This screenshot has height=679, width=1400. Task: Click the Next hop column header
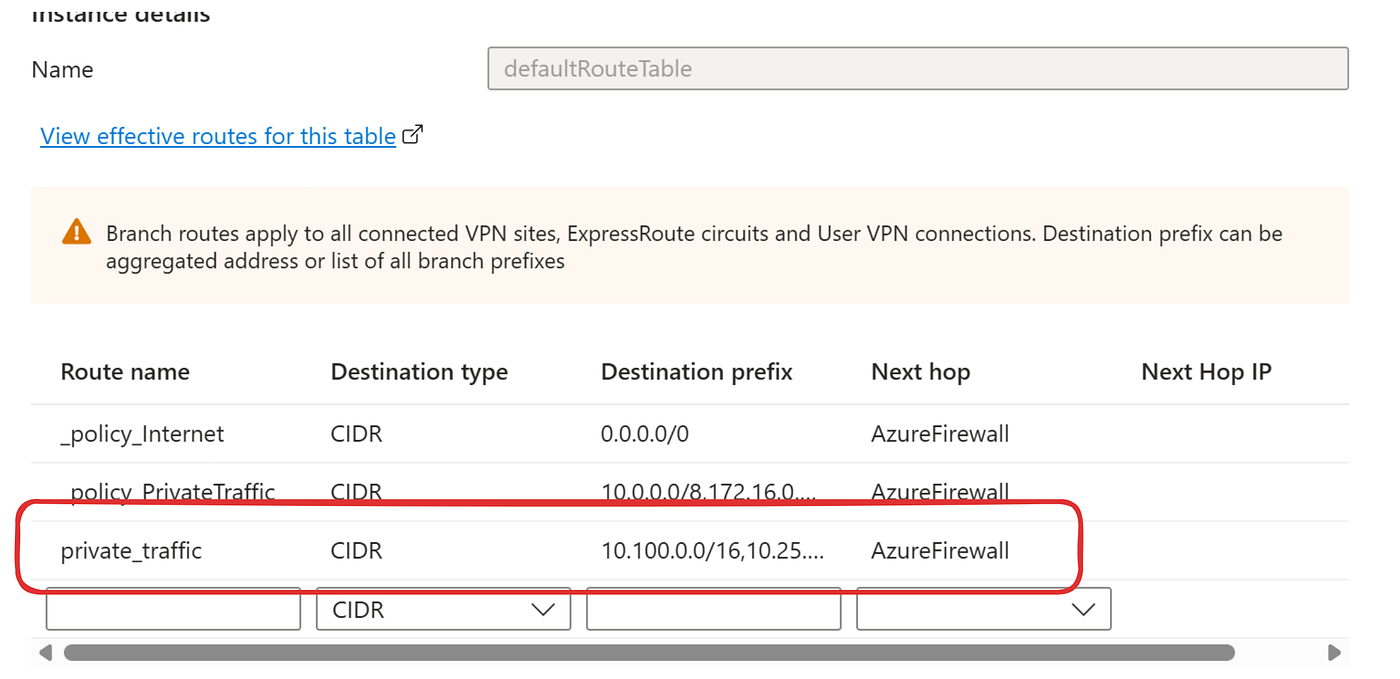tap(921, 372)
